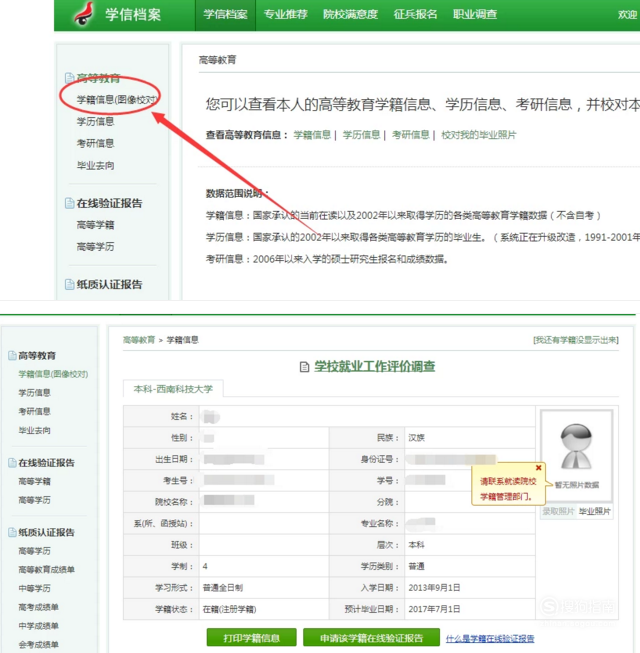Open green 学籍信息 link after 查看高等教育信息
The image size is (640, 653).
click(312, 135)
